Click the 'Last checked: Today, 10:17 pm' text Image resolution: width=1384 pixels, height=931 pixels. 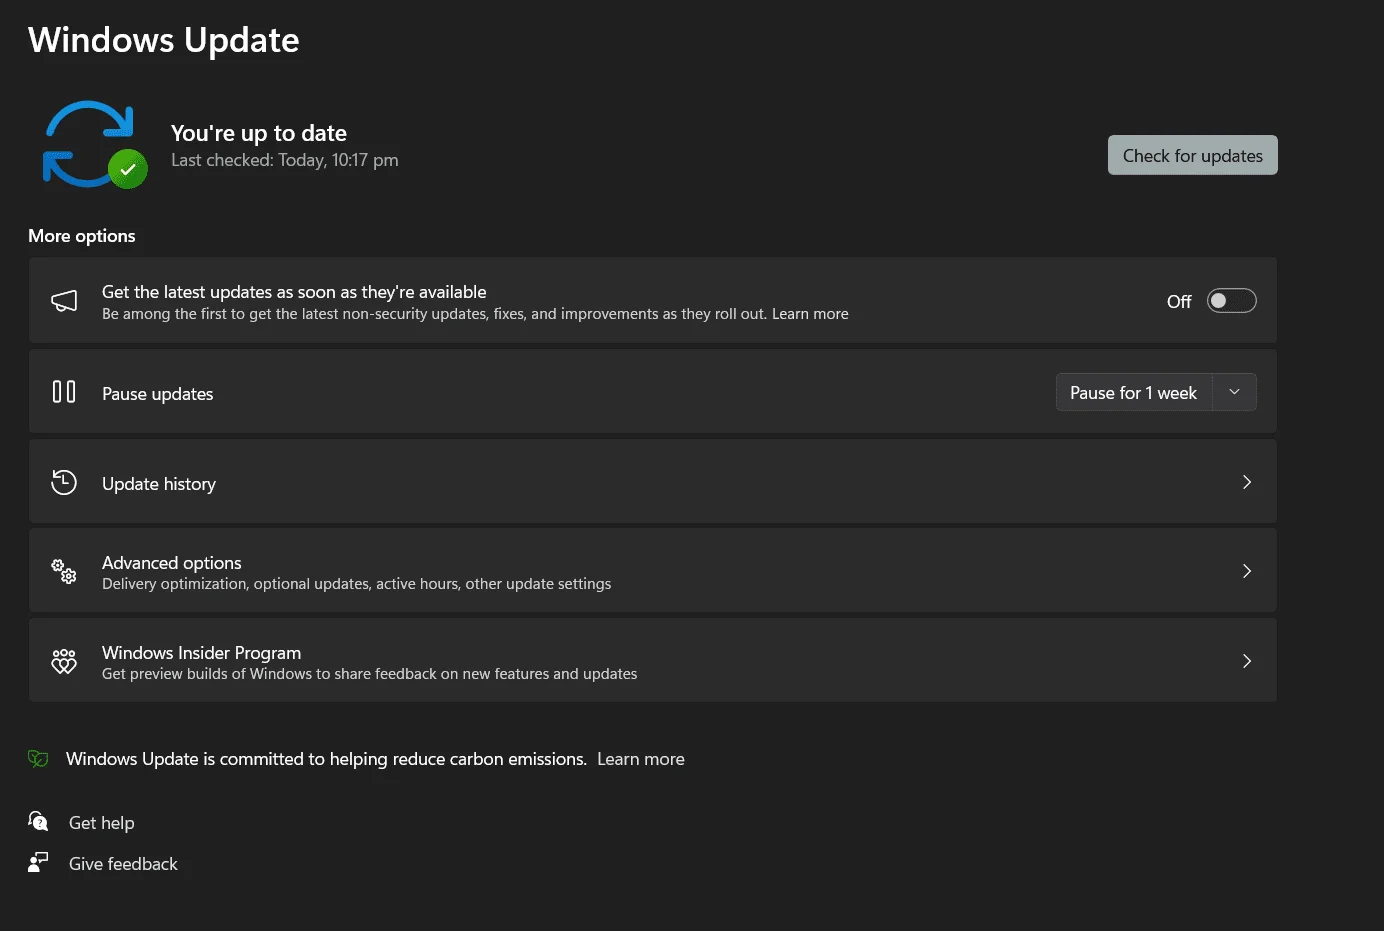[285, 160]
